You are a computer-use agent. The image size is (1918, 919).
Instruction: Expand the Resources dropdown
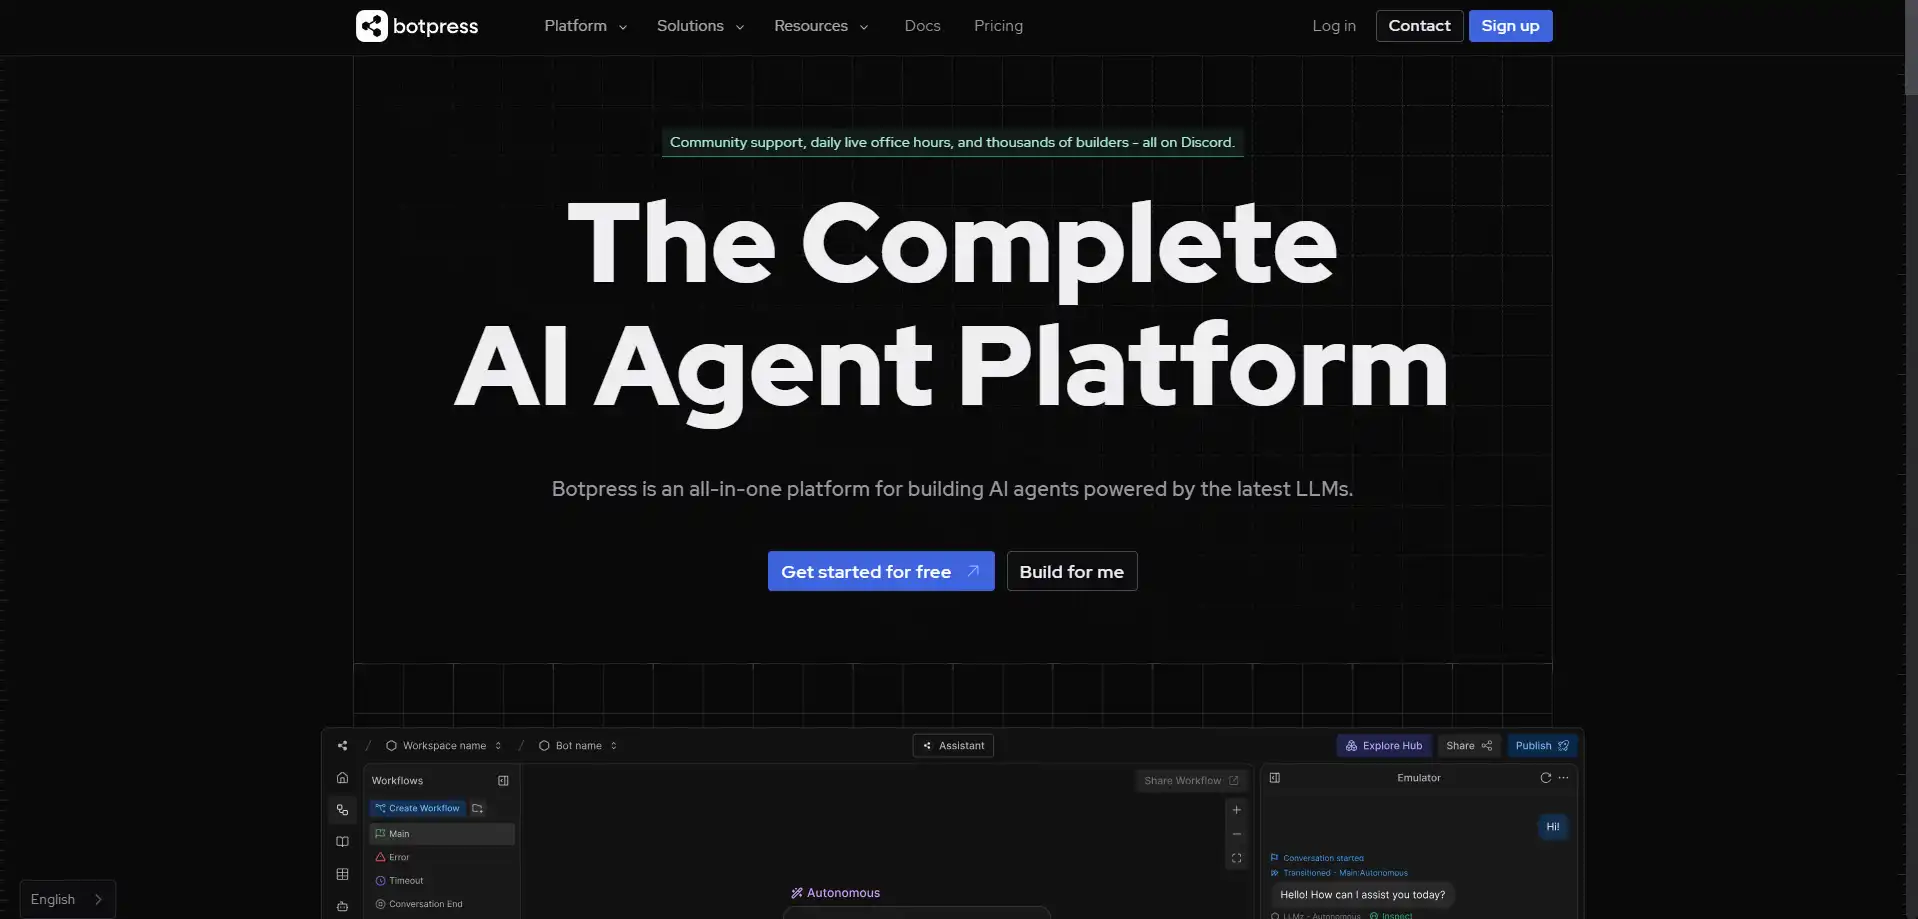pyautogui.click(x=821, y=26)
